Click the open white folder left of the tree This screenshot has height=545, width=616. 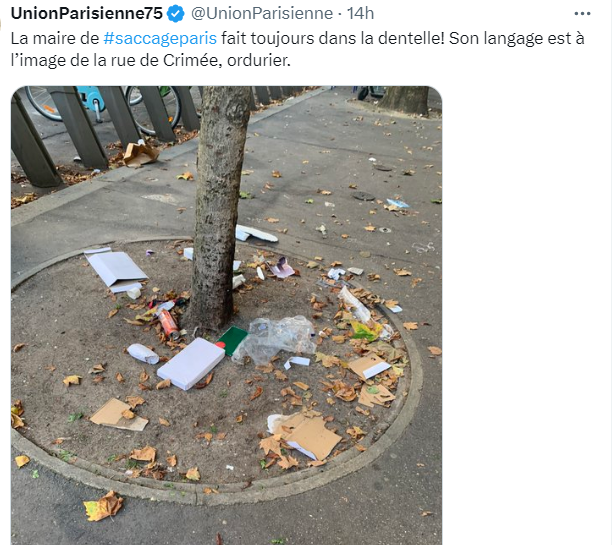tap(116, 270)
